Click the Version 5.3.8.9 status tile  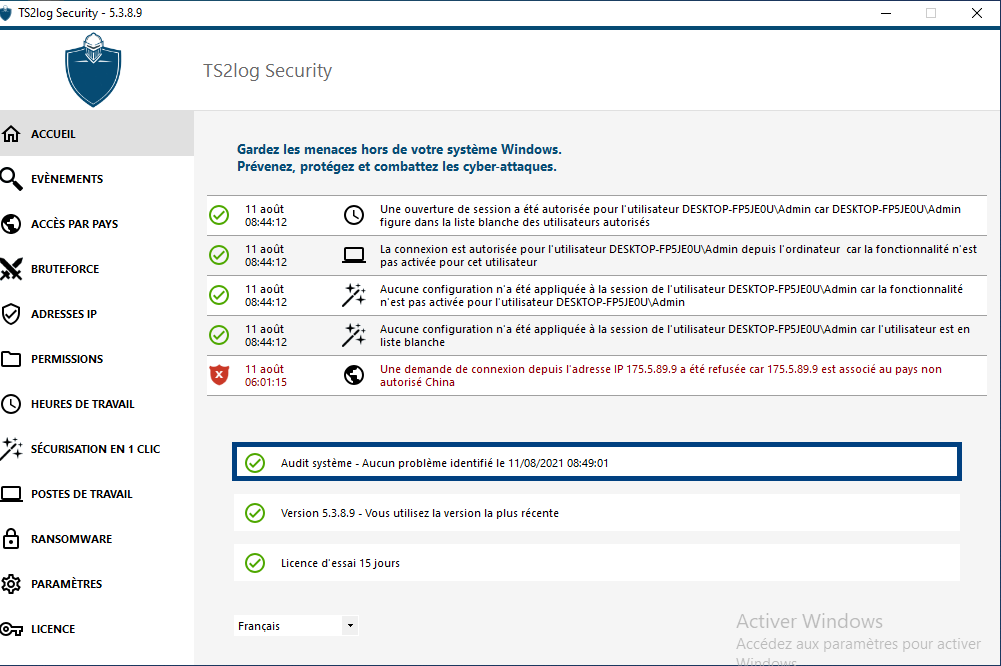pos(597,513)
